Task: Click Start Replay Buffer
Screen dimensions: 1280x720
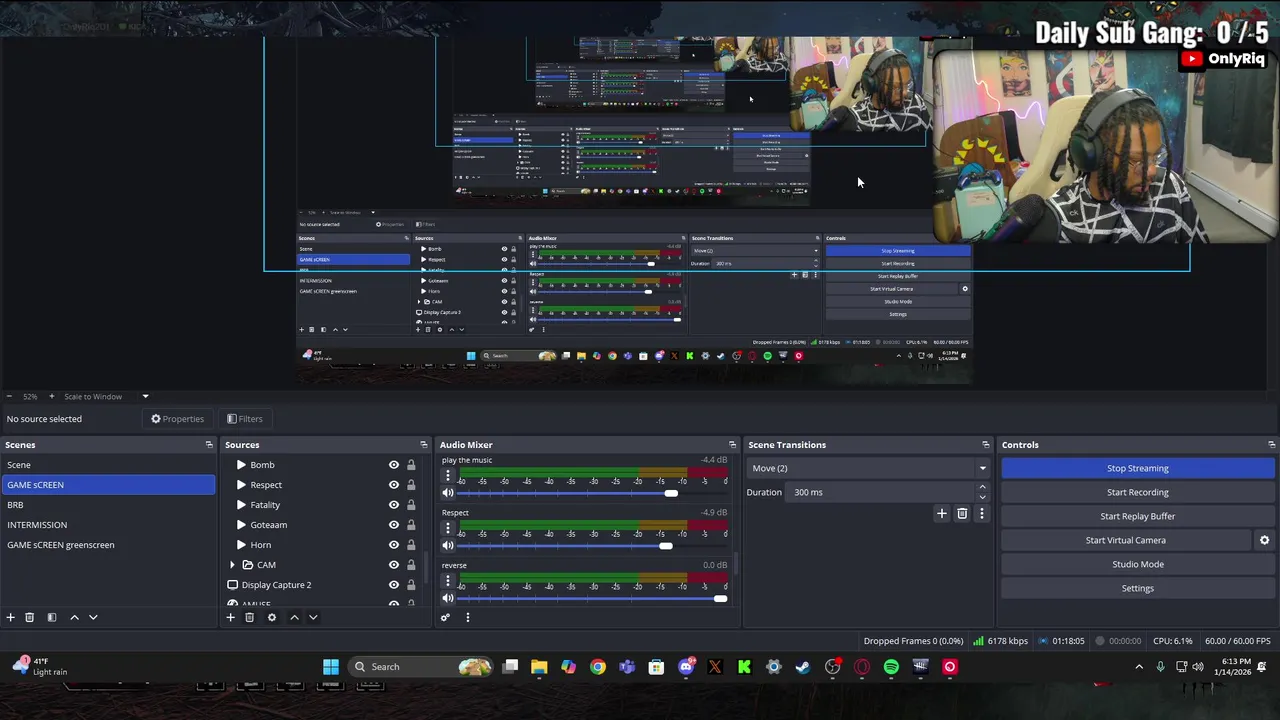Action: tap(1138, 516)
